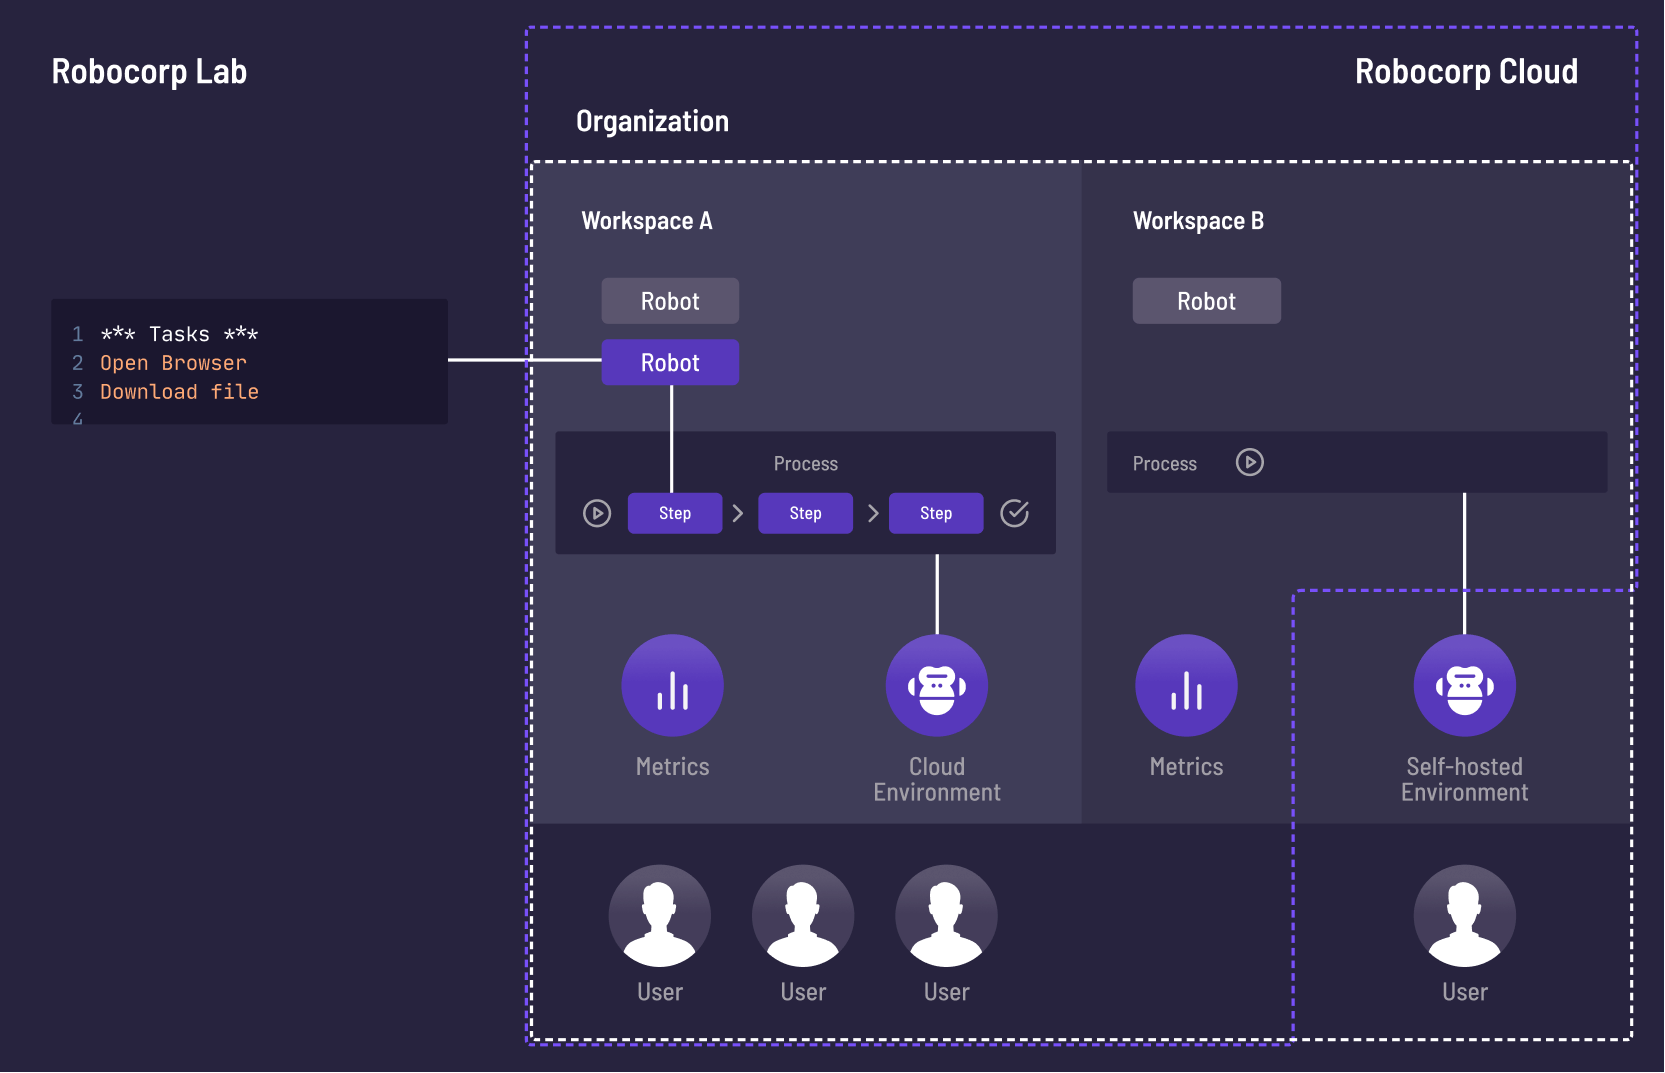Open the Cloud Environment robot icon
The width and height of the screenshot is (1665, 1073).
click(x=937, y=686)
